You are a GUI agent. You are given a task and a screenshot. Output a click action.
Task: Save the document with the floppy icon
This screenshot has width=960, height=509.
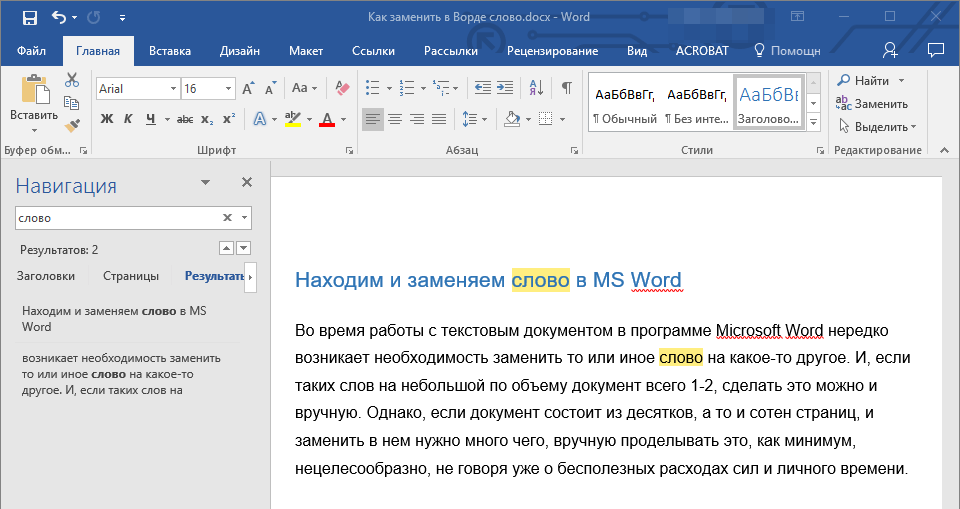click(x=29, y=18)
